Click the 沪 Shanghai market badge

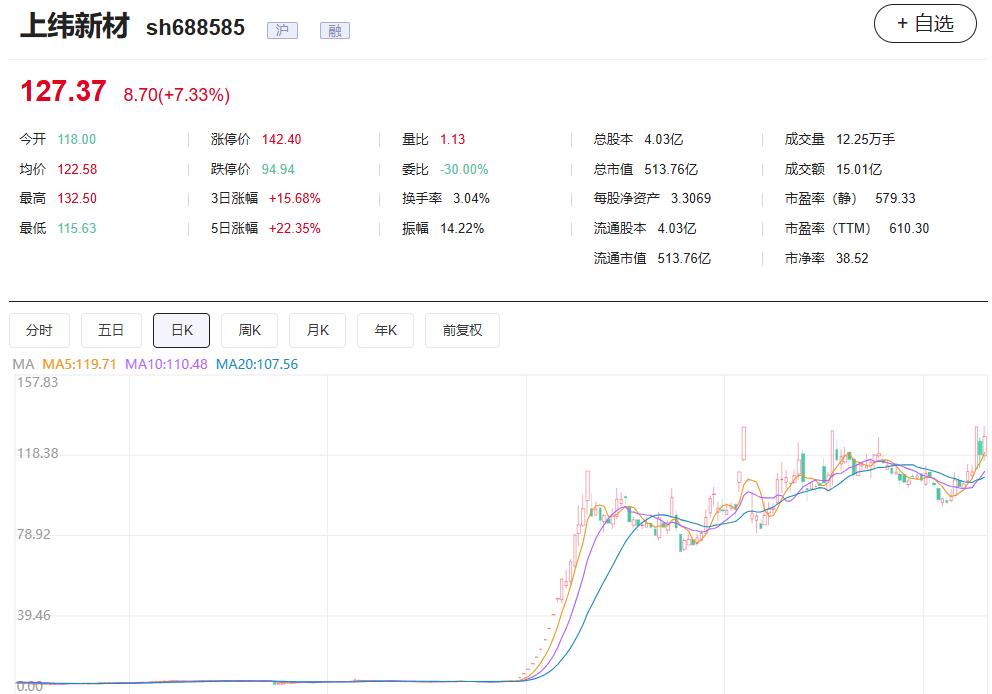click(x=282, y=30)
